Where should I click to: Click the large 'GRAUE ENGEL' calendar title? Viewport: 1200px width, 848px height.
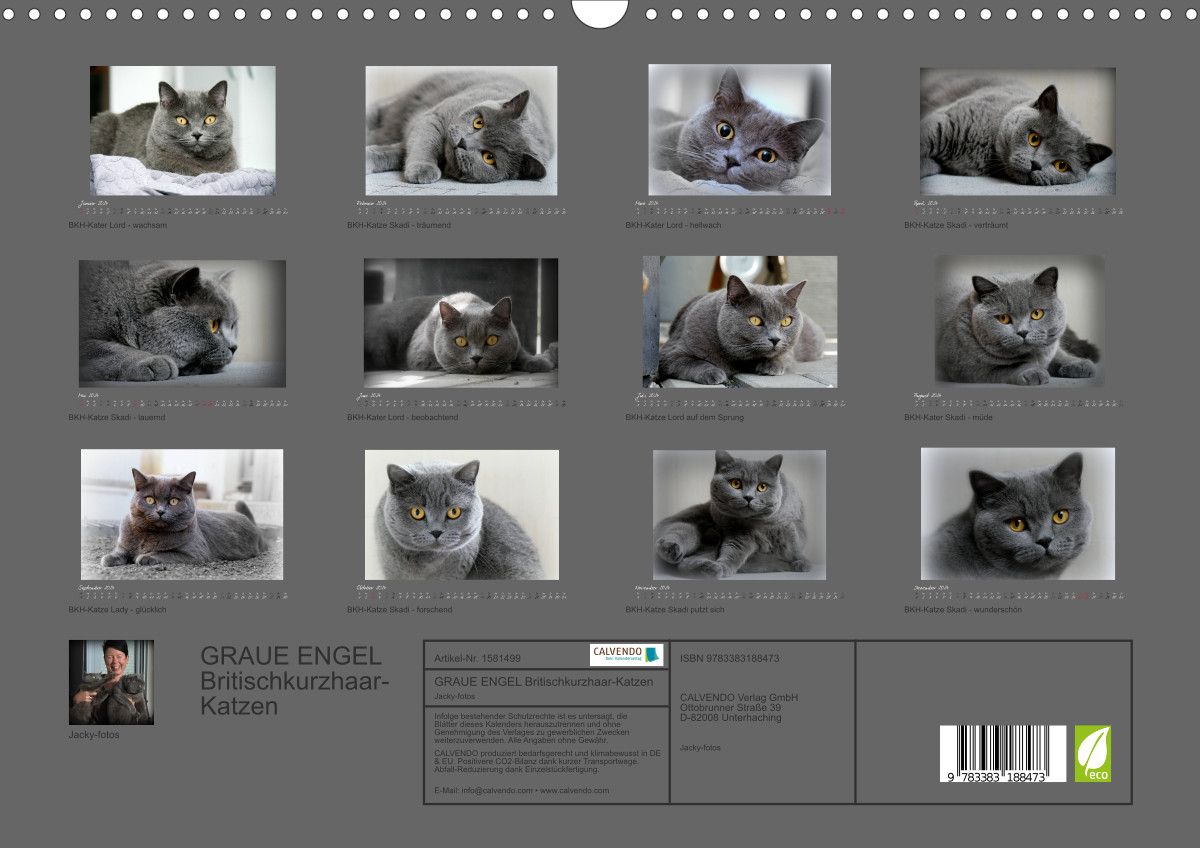point(291,656)
